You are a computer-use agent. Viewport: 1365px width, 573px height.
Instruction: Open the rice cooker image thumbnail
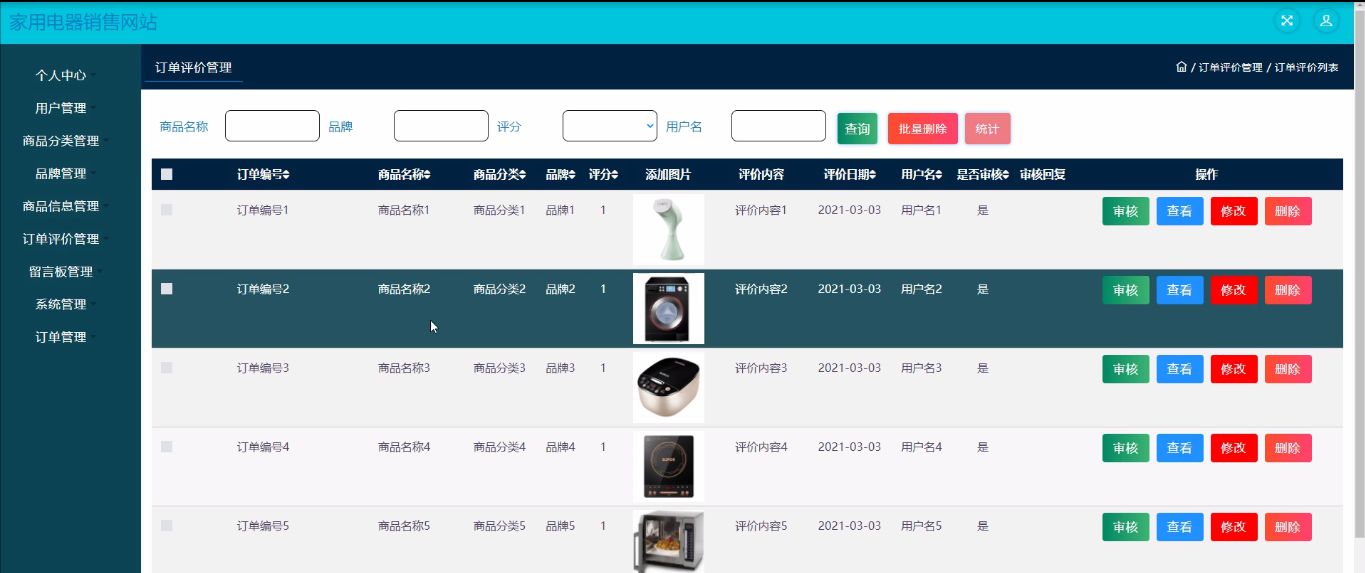(668, 387)
